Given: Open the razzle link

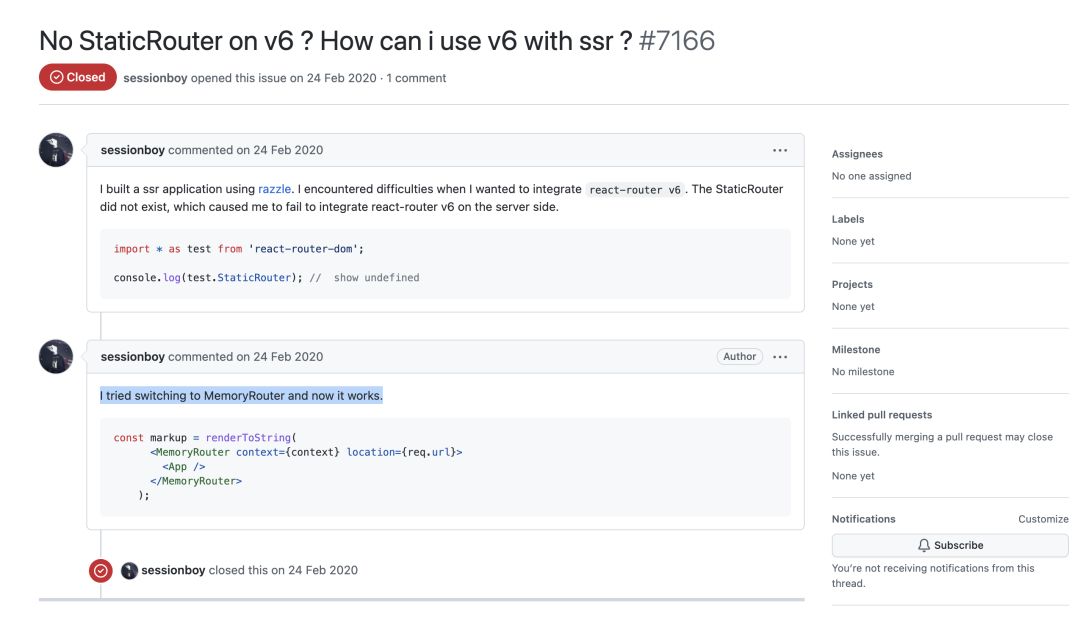Looking at the screenshot, I should tap(275, 189).
